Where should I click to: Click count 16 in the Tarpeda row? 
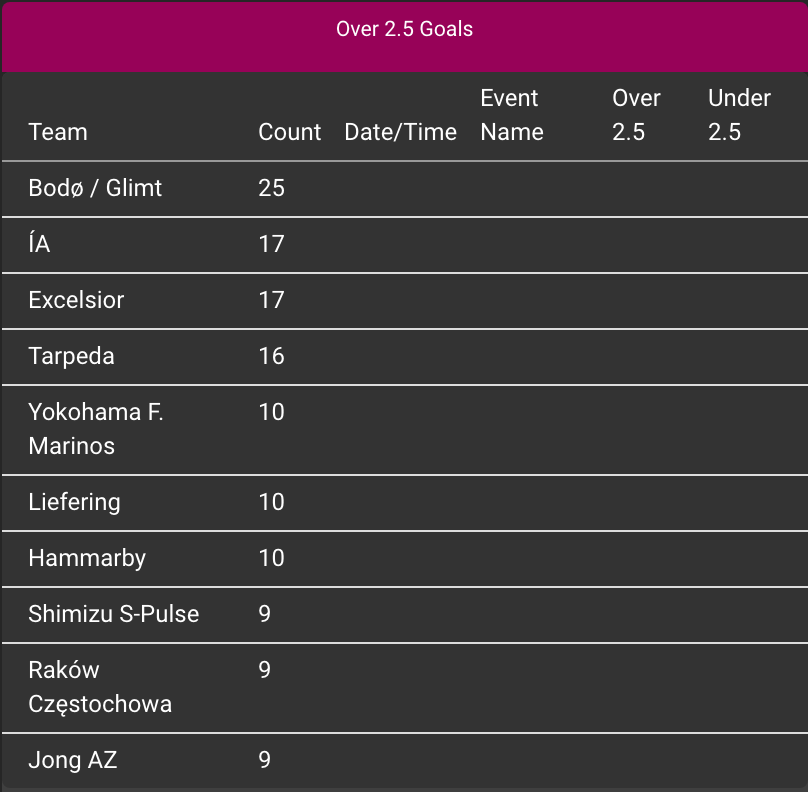click(x=272, y=356)
